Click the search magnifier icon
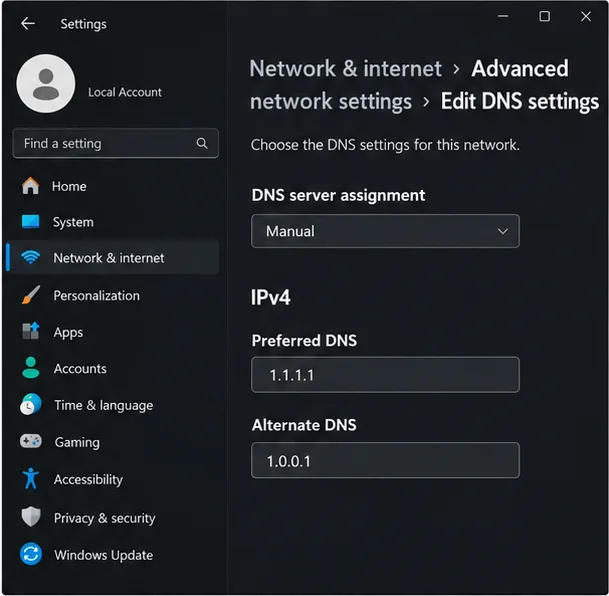This screenshot has height=596, width=609. click(202, 143)
